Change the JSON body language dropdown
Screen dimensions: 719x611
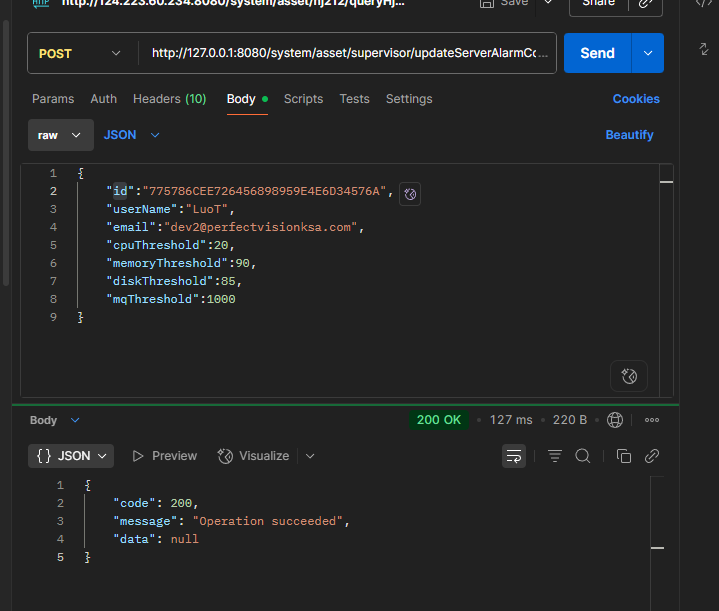pos(131,135)
